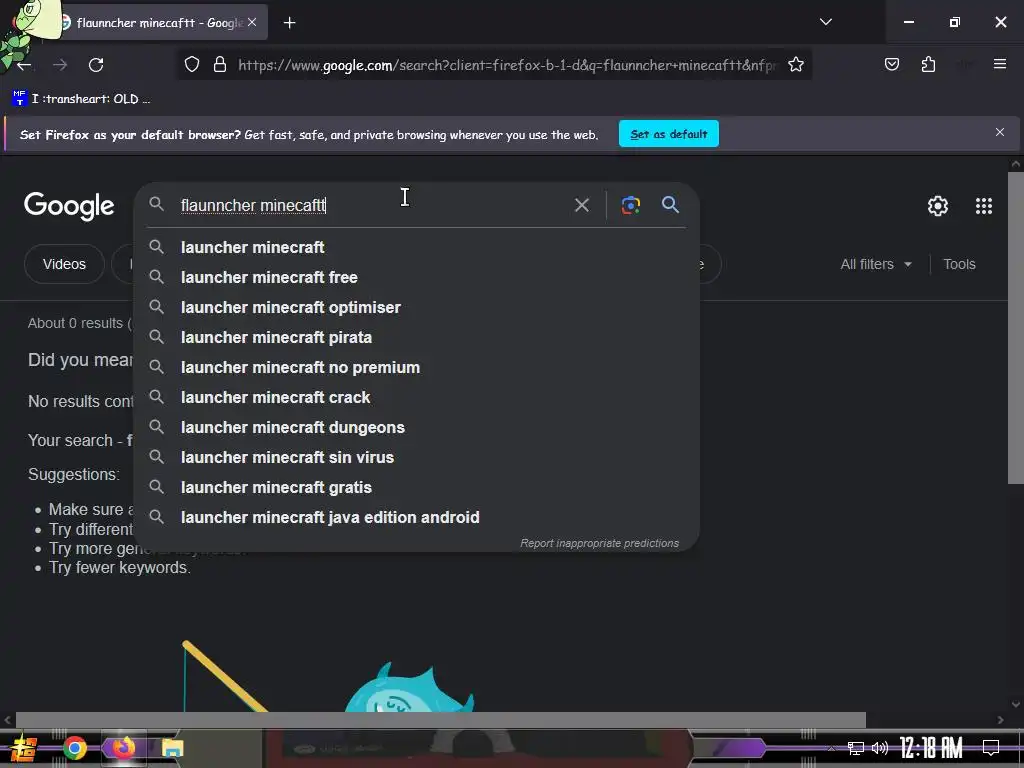This screenshot has width=1024, height=768.
Task: Select the flaunncher minecaftt Google tab
Action: pos(157,23)
